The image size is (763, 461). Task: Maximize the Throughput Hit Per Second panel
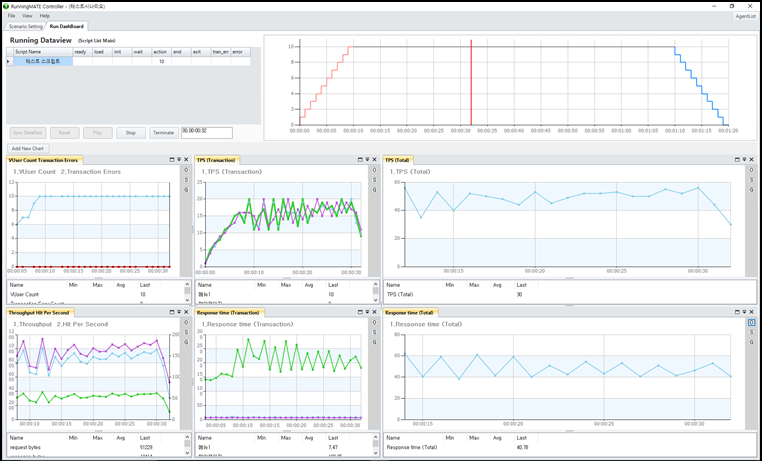[x=172, y=313]
